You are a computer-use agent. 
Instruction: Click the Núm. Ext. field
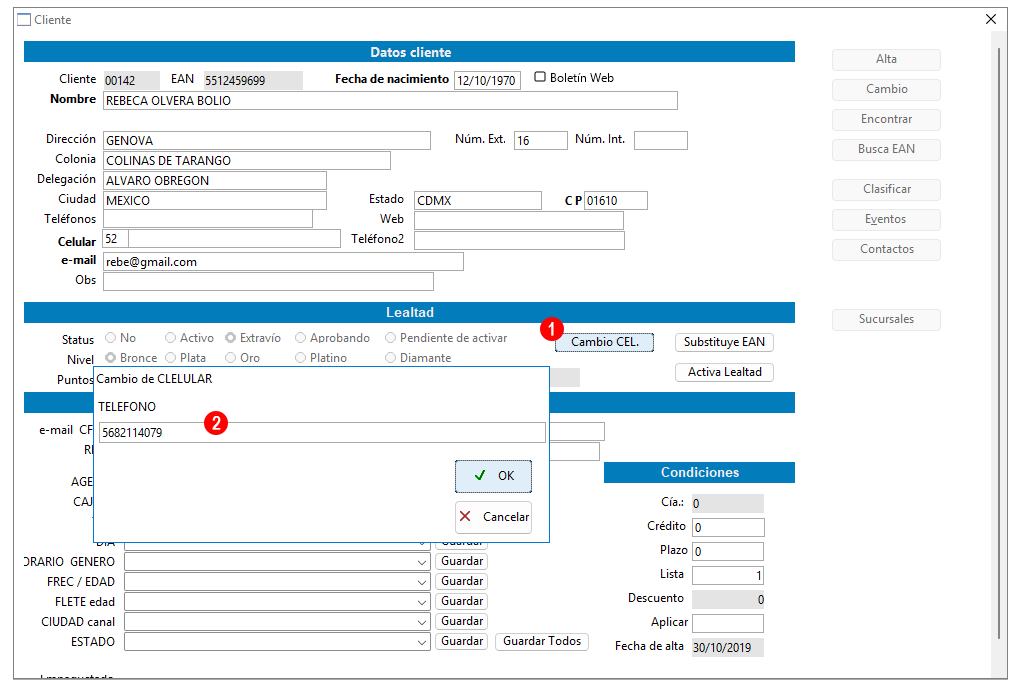coord(540,141)
